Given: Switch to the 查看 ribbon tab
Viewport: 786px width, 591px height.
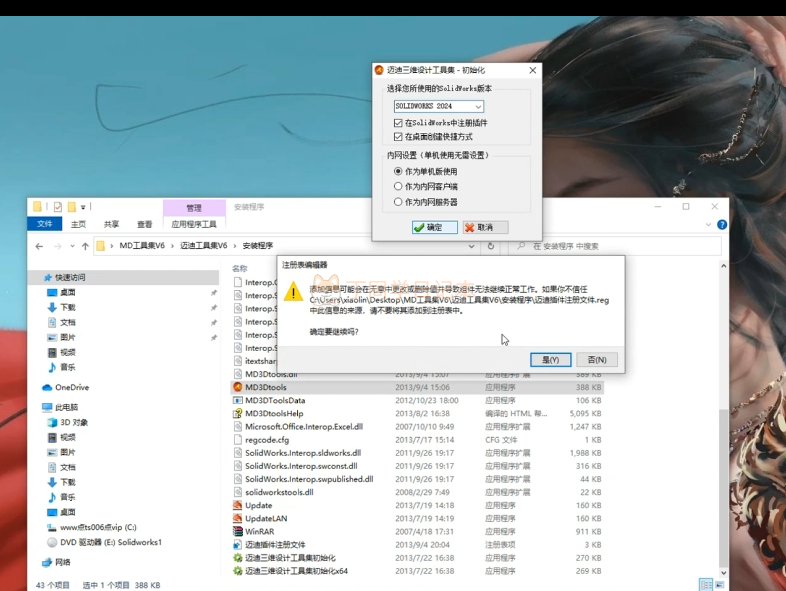Looking at the screenshot, I should click(x=145, y=224).
